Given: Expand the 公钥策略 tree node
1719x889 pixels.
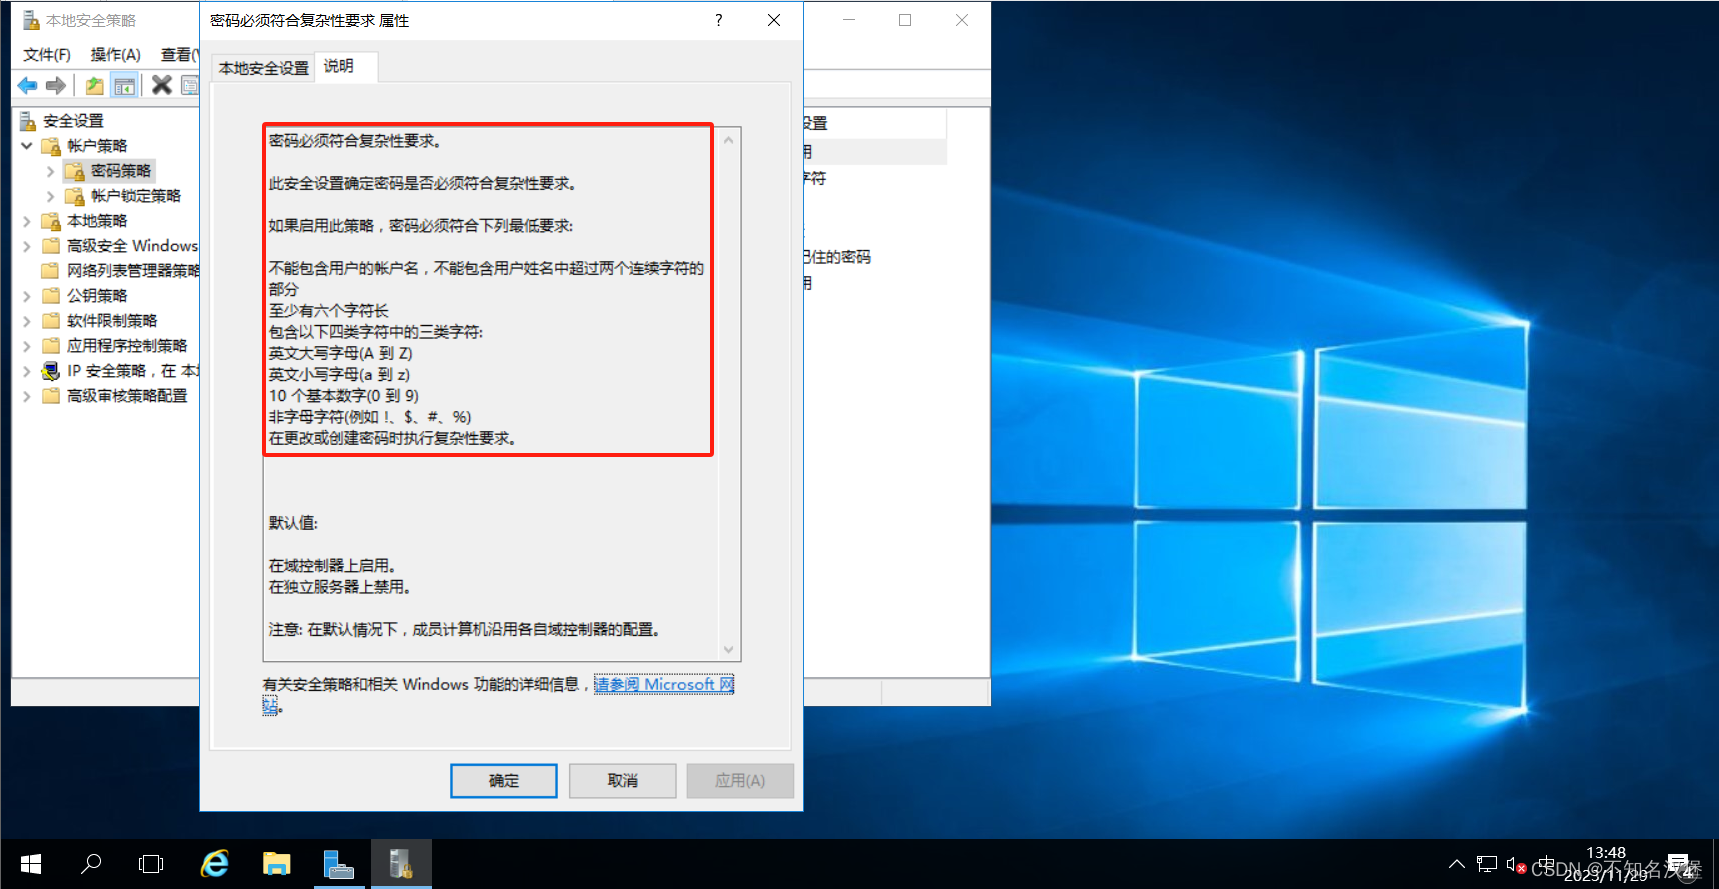Looking at the screenshot, I should tap(27, 296).
